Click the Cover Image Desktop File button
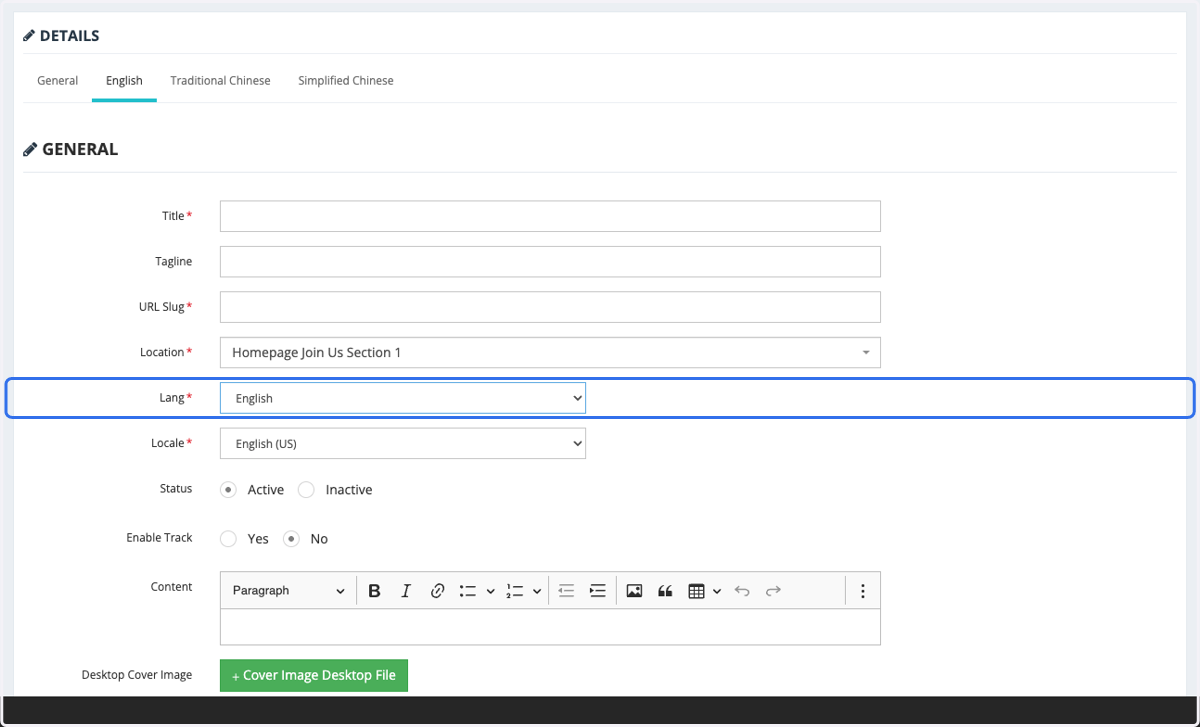This screenshot has width=1200, height=727. [314, 675]
